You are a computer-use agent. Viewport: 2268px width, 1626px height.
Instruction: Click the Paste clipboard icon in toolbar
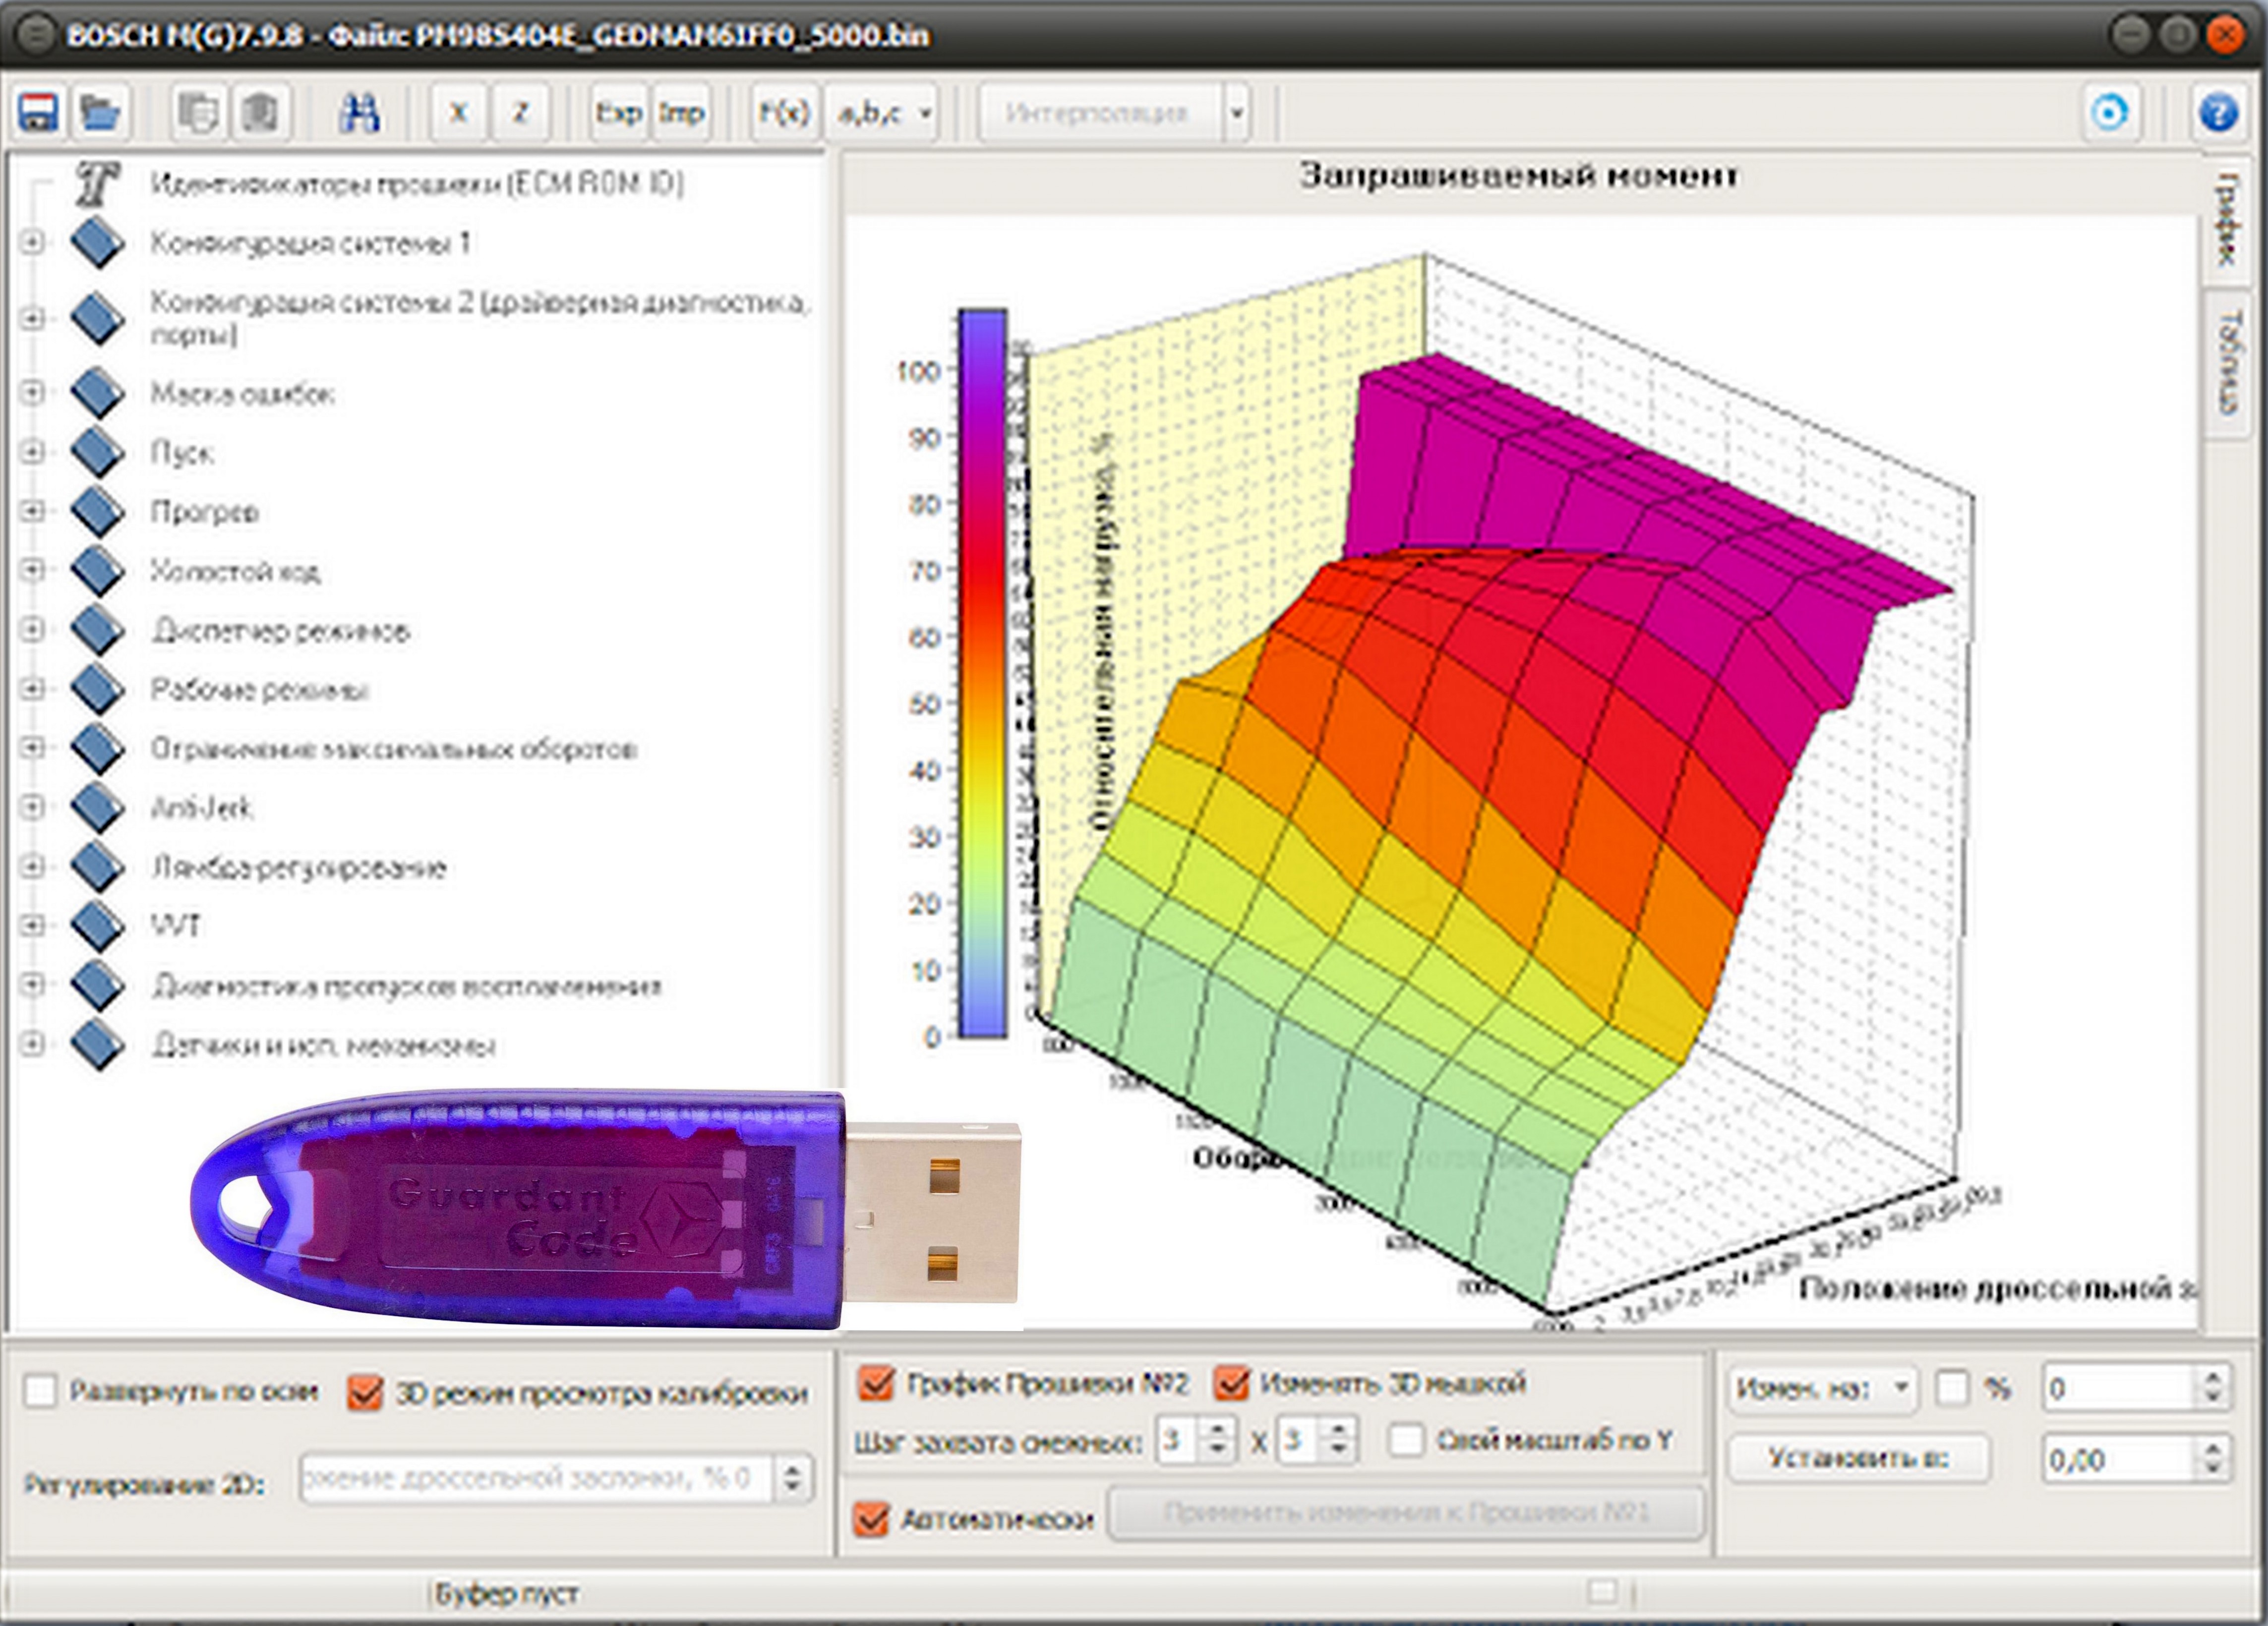click(x=260, y=112)
